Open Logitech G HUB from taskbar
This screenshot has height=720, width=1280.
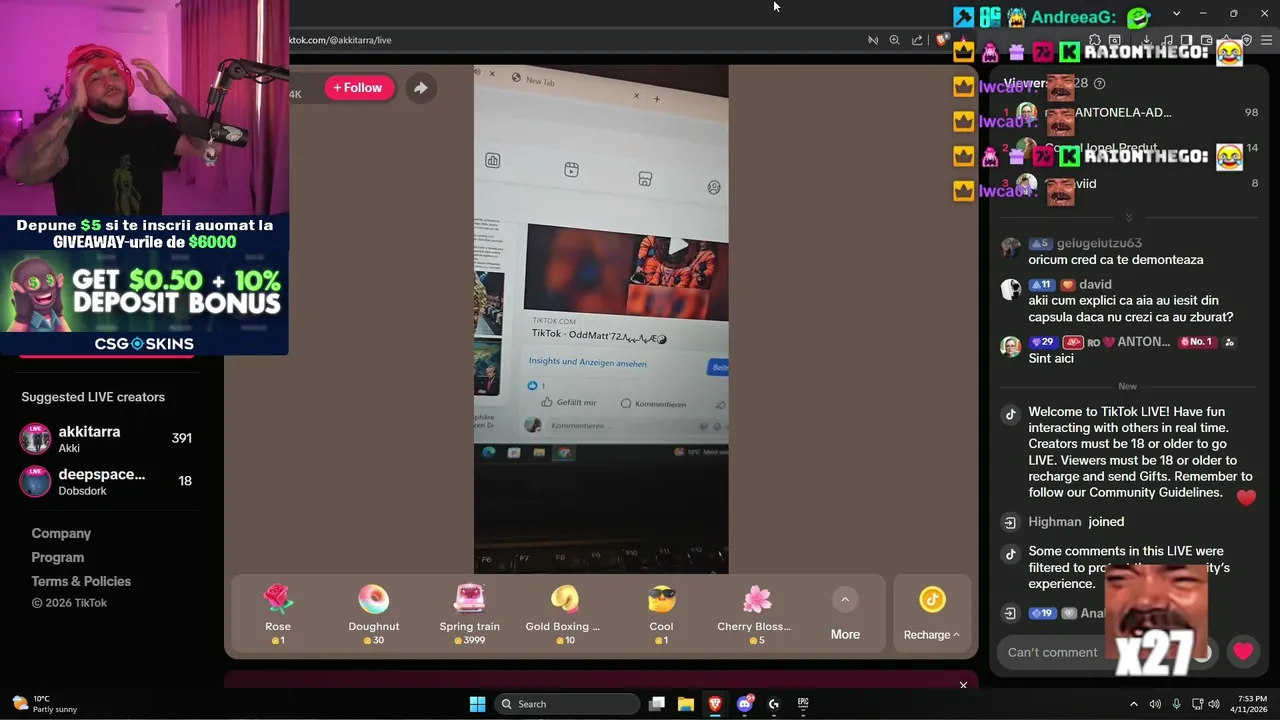click(773, 704)
